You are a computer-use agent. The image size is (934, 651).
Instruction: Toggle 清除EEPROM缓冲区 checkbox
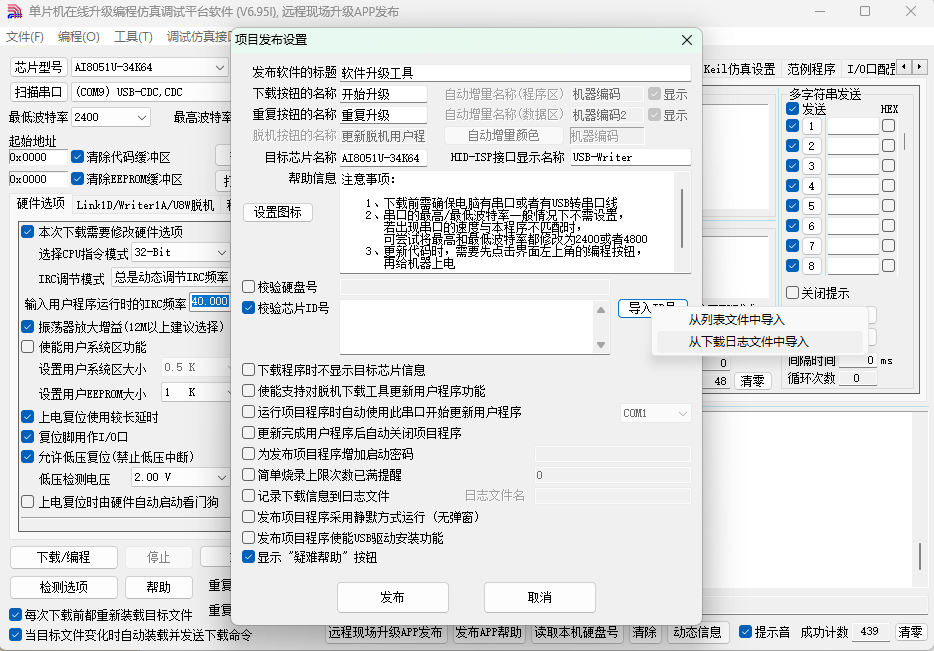tap(77, 179)
